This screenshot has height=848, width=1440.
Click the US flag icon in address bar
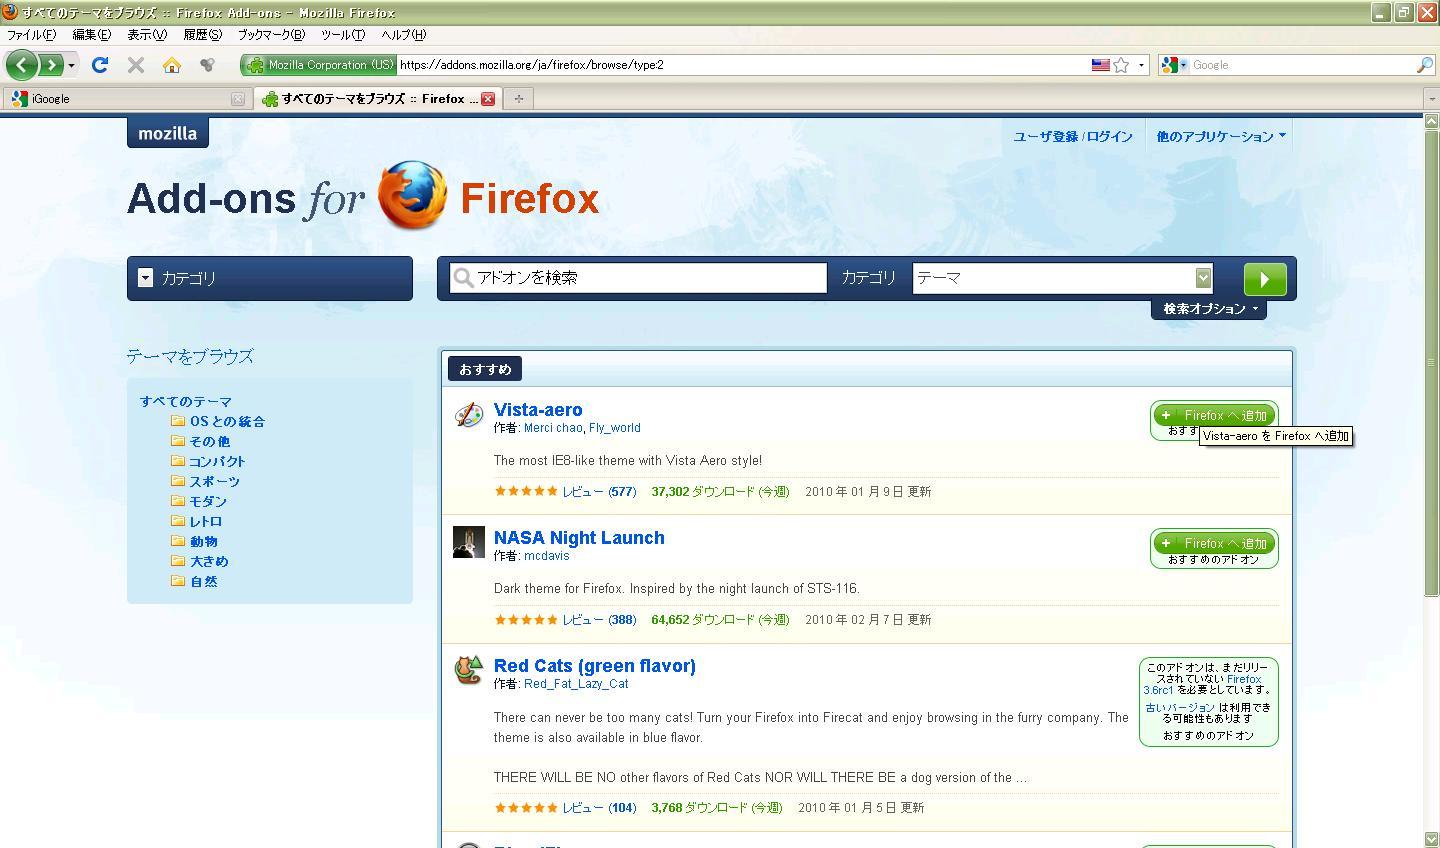[1100, 65]
